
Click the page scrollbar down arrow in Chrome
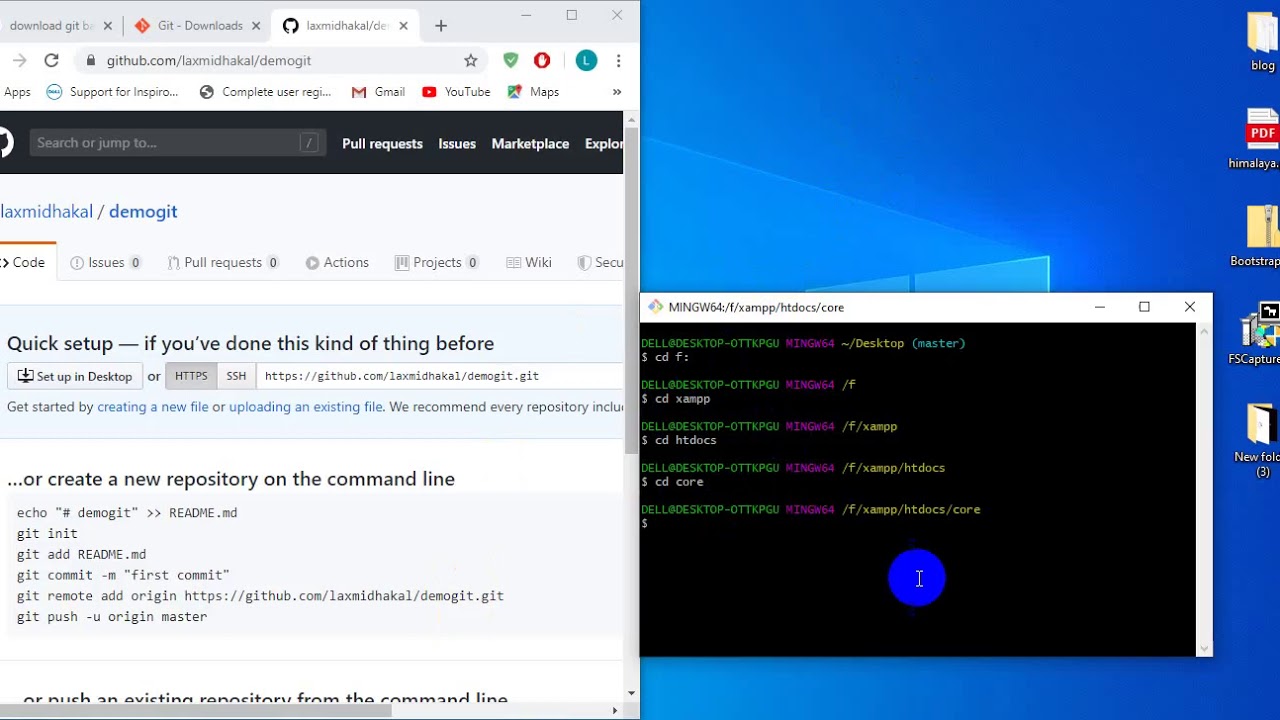pos(631,693)
